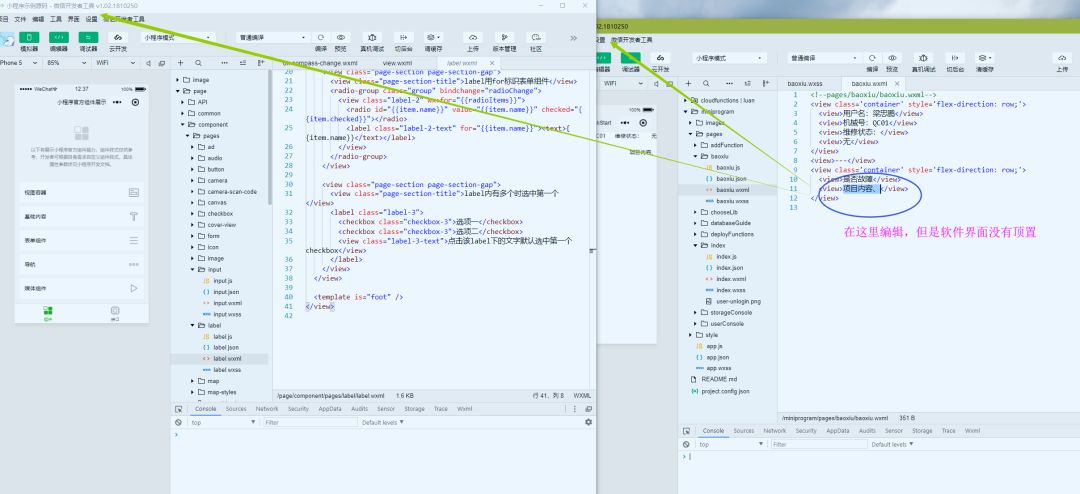Switch to Network tab in left devtools
This screenshot has width=1080, height=494.
click(x=267, y=409)
